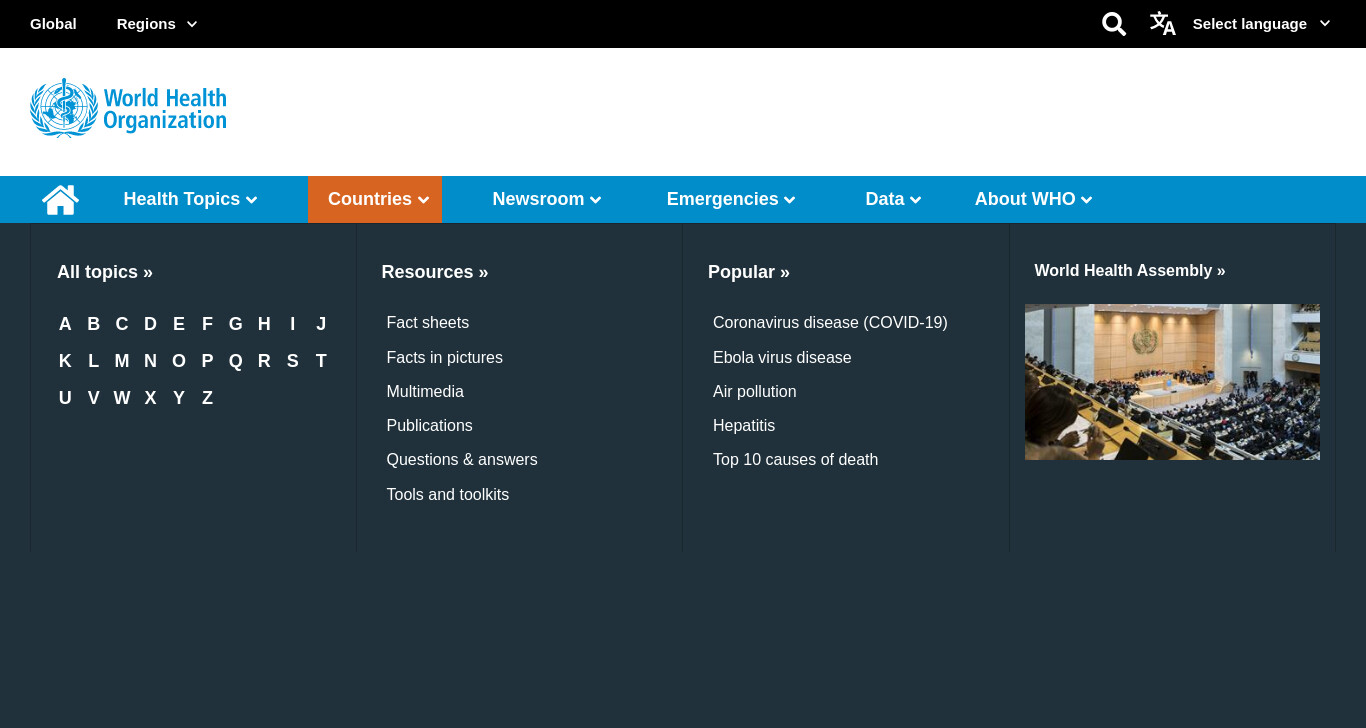The image size is (1366, 728).
Task: Browse topics starting with letter L
Action: [x=94, y=361]
